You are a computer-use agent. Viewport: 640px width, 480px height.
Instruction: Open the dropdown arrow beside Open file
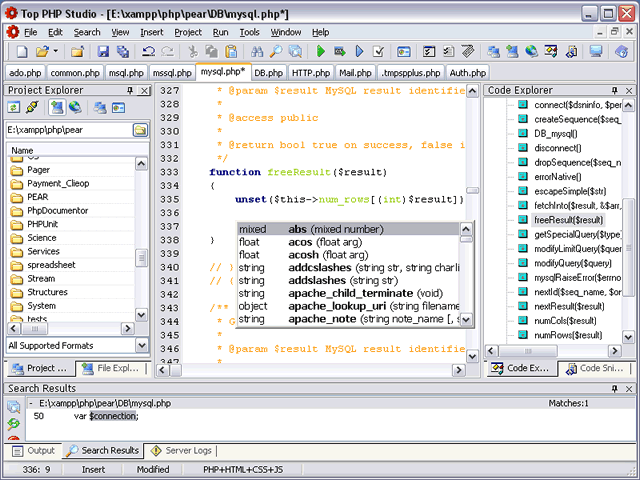[56, 51]
